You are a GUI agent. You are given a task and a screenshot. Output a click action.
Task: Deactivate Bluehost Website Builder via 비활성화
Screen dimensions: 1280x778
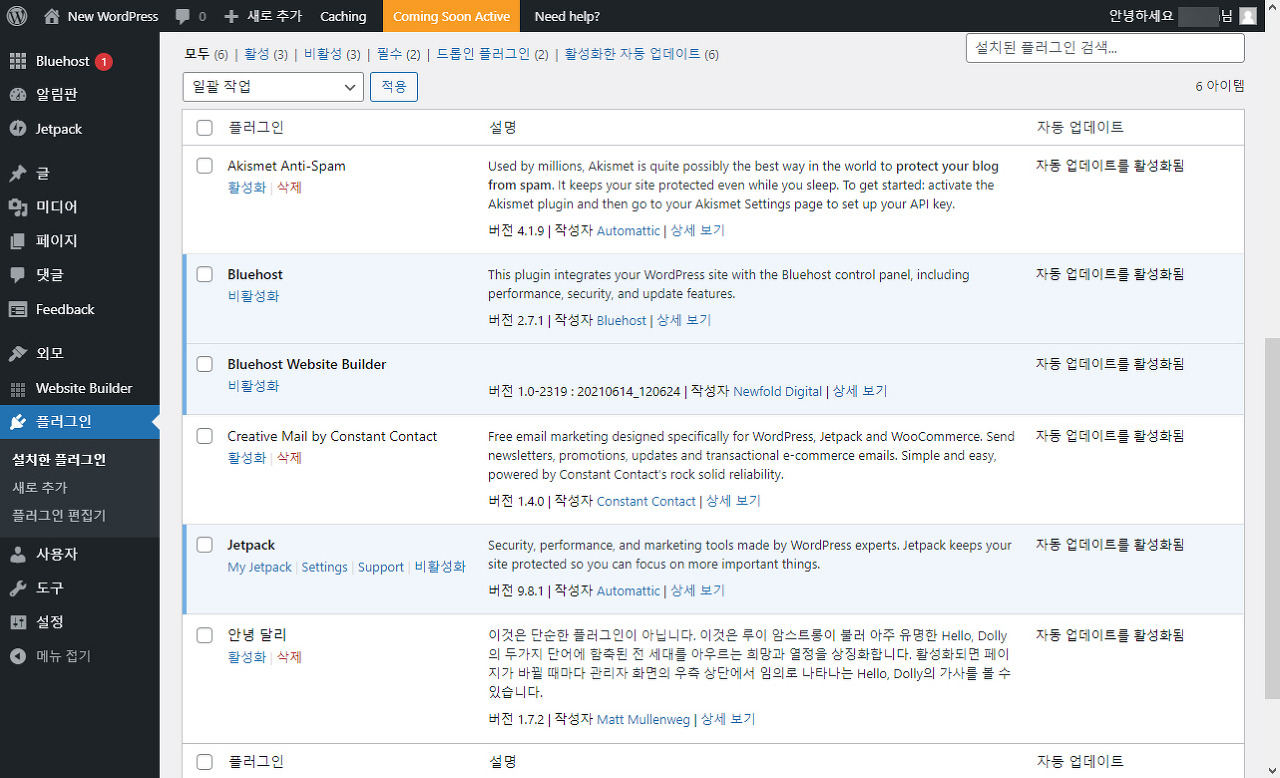pyautogui.click(x=253, y=386)
